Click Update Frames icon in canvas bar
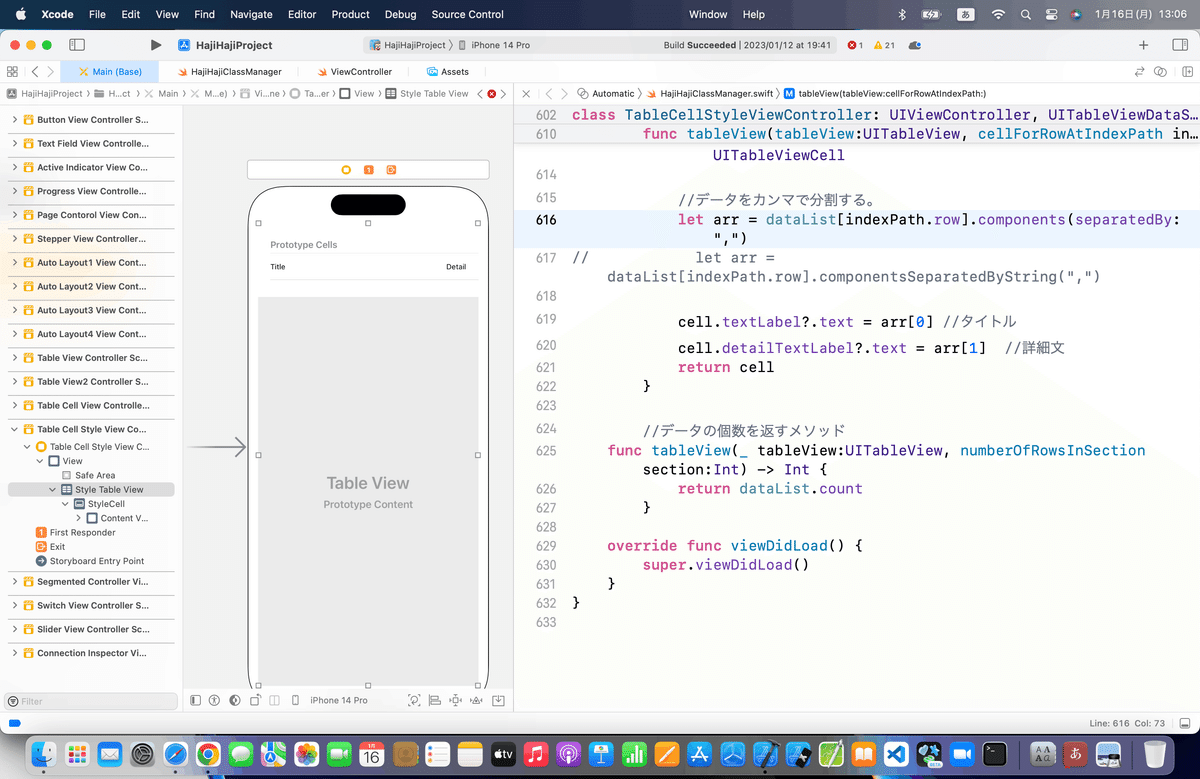The height and width of the screenshot is (779, 1200). click(x=414, y=700)
